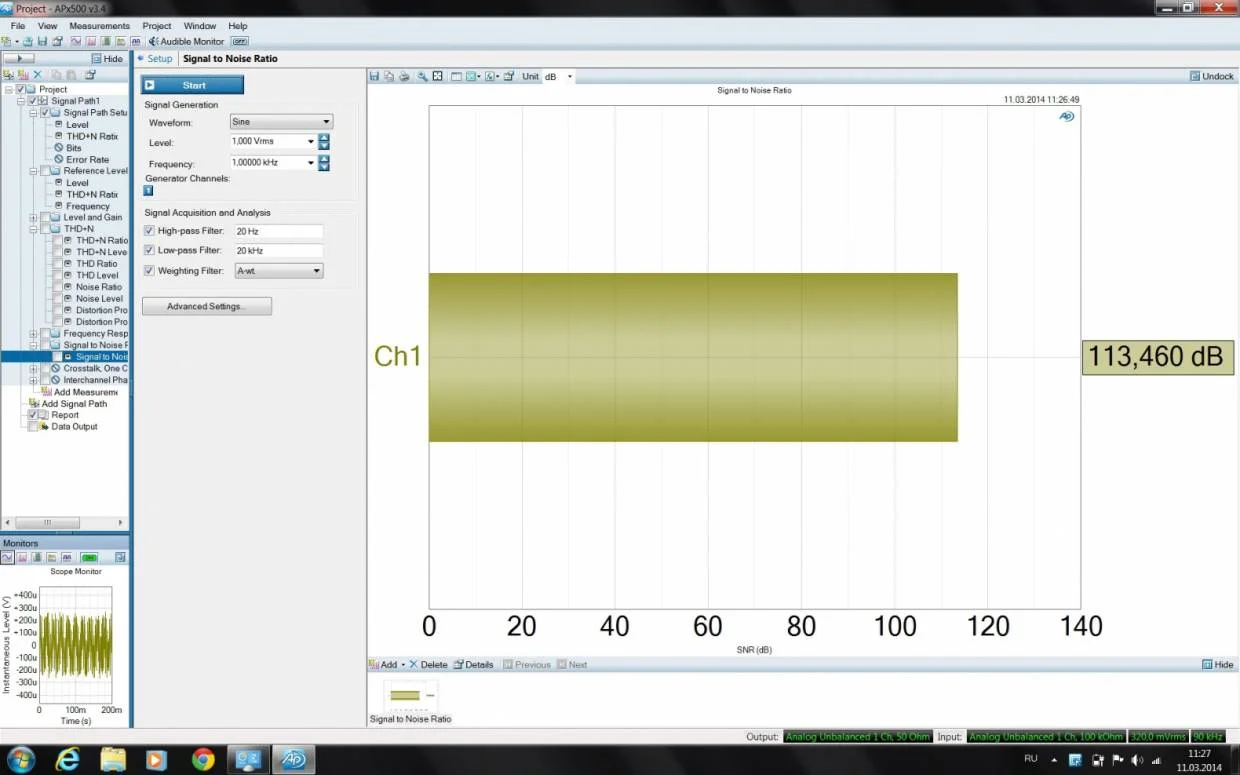Toggle Low-pass Filter checkbox
The height and width of the screenshot is (775, 1240).
coord(150,250)
